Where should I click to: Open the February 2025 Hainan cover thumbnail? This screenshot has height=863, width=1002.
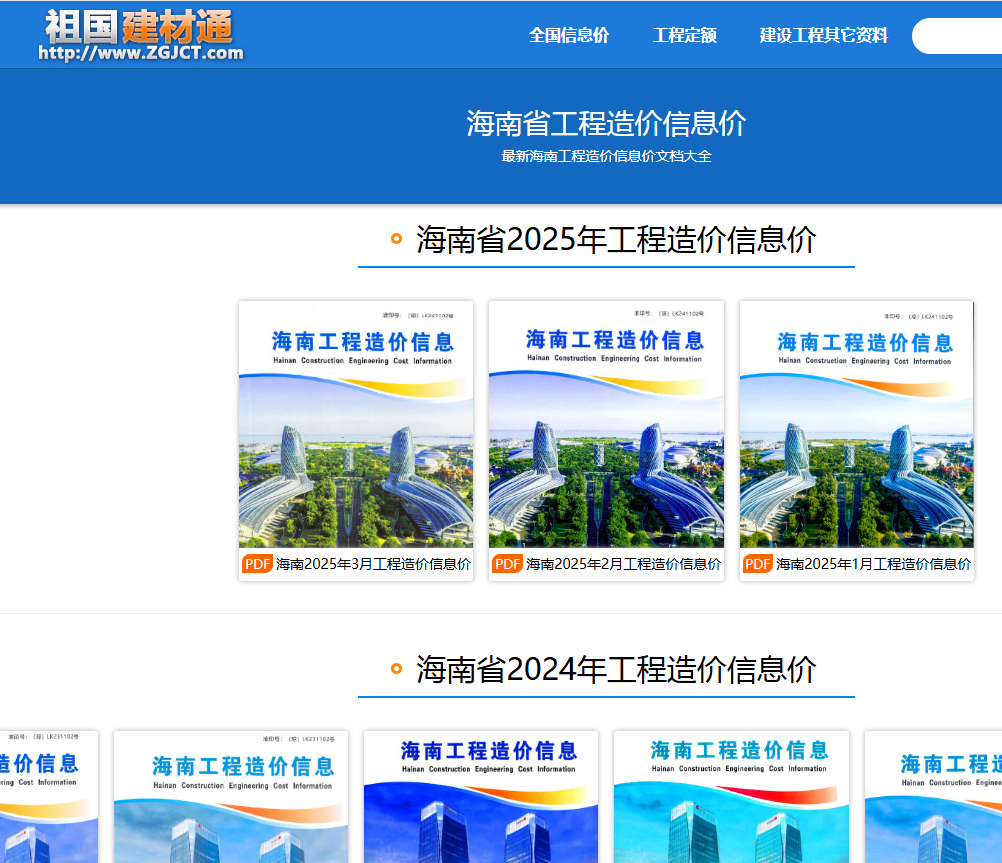click(606, 424)
